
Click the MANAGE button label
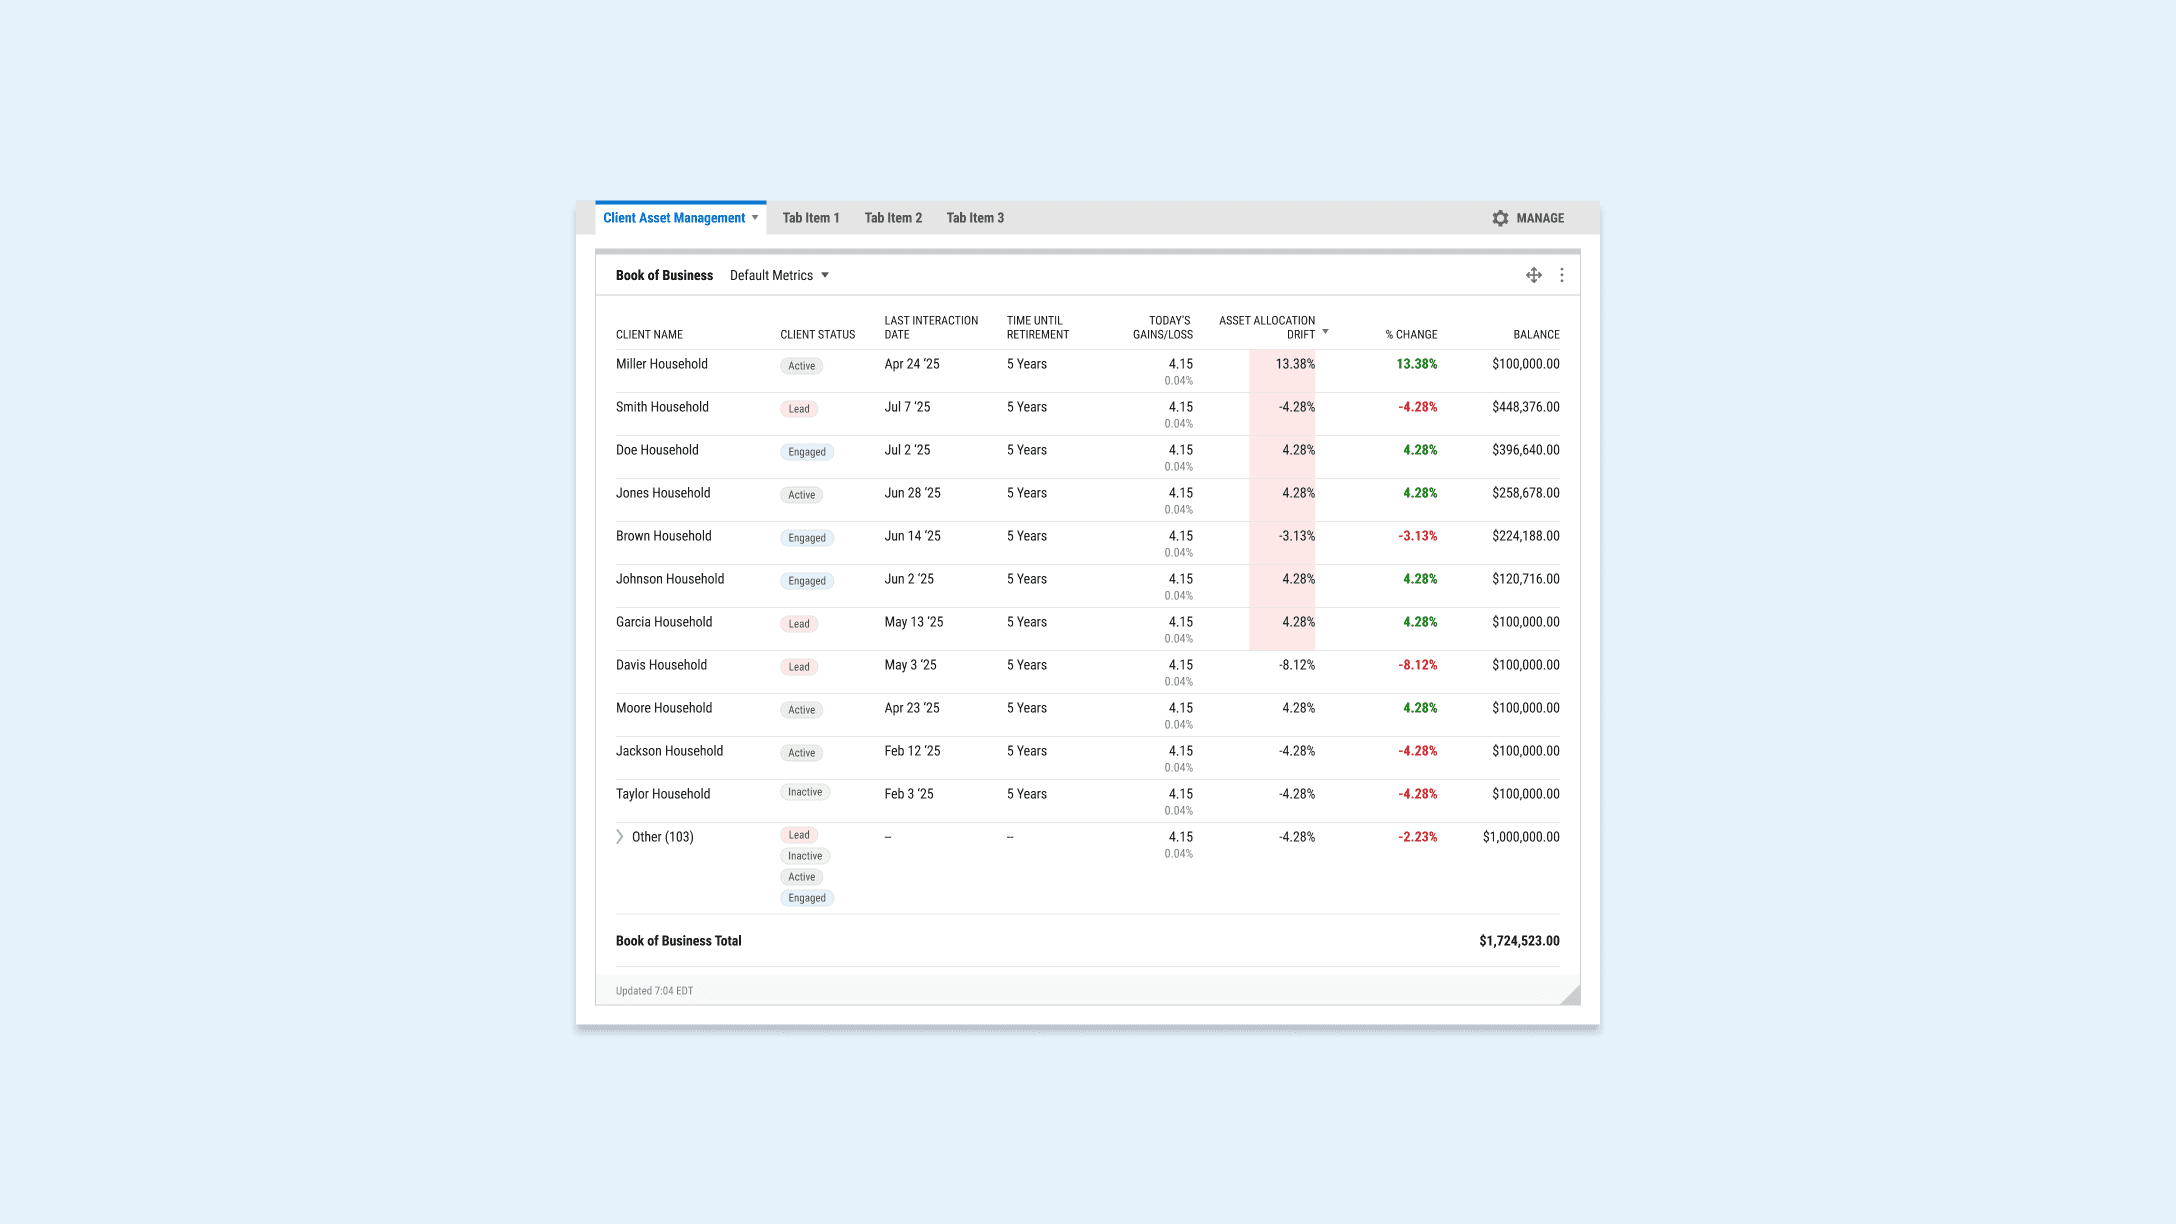point(1540,218)
